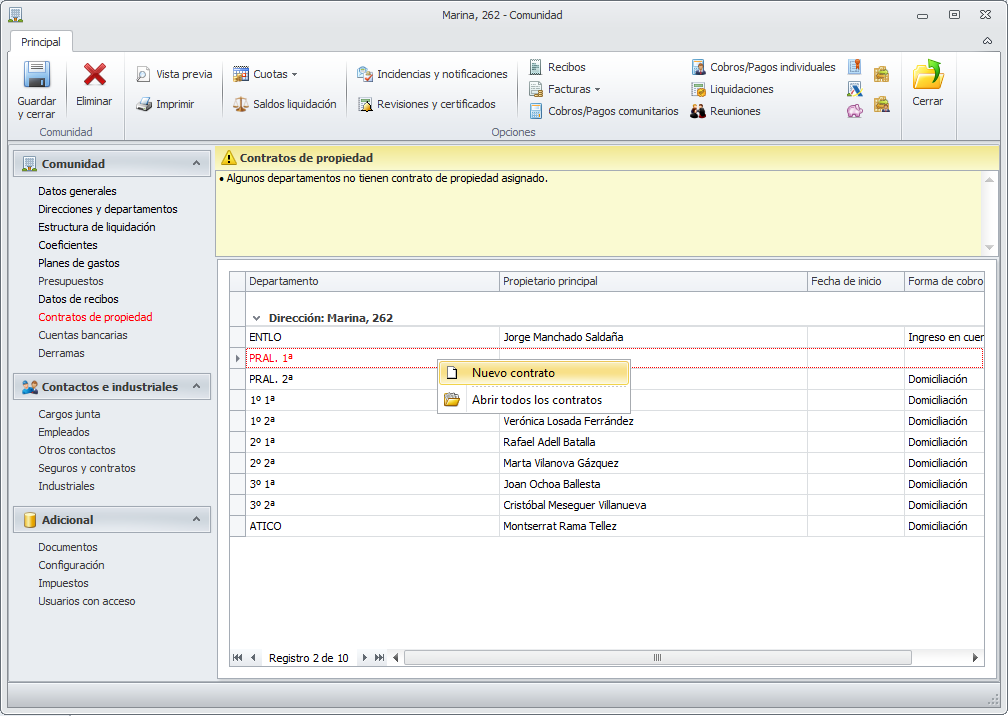Click the green-arrow Cerrar folder icon
Viewport: 1008px width, 716px height.
[x=927, y=76]
